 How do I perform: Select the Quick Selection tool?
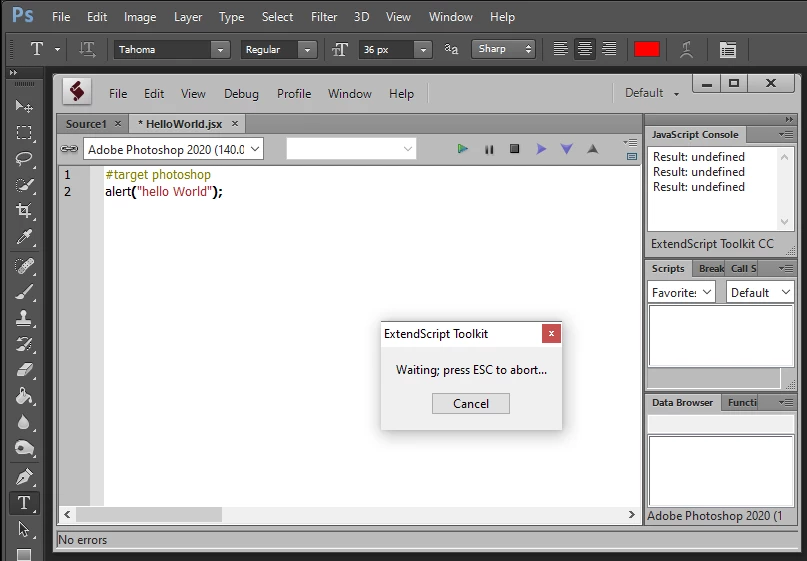[x=24, y=185]
